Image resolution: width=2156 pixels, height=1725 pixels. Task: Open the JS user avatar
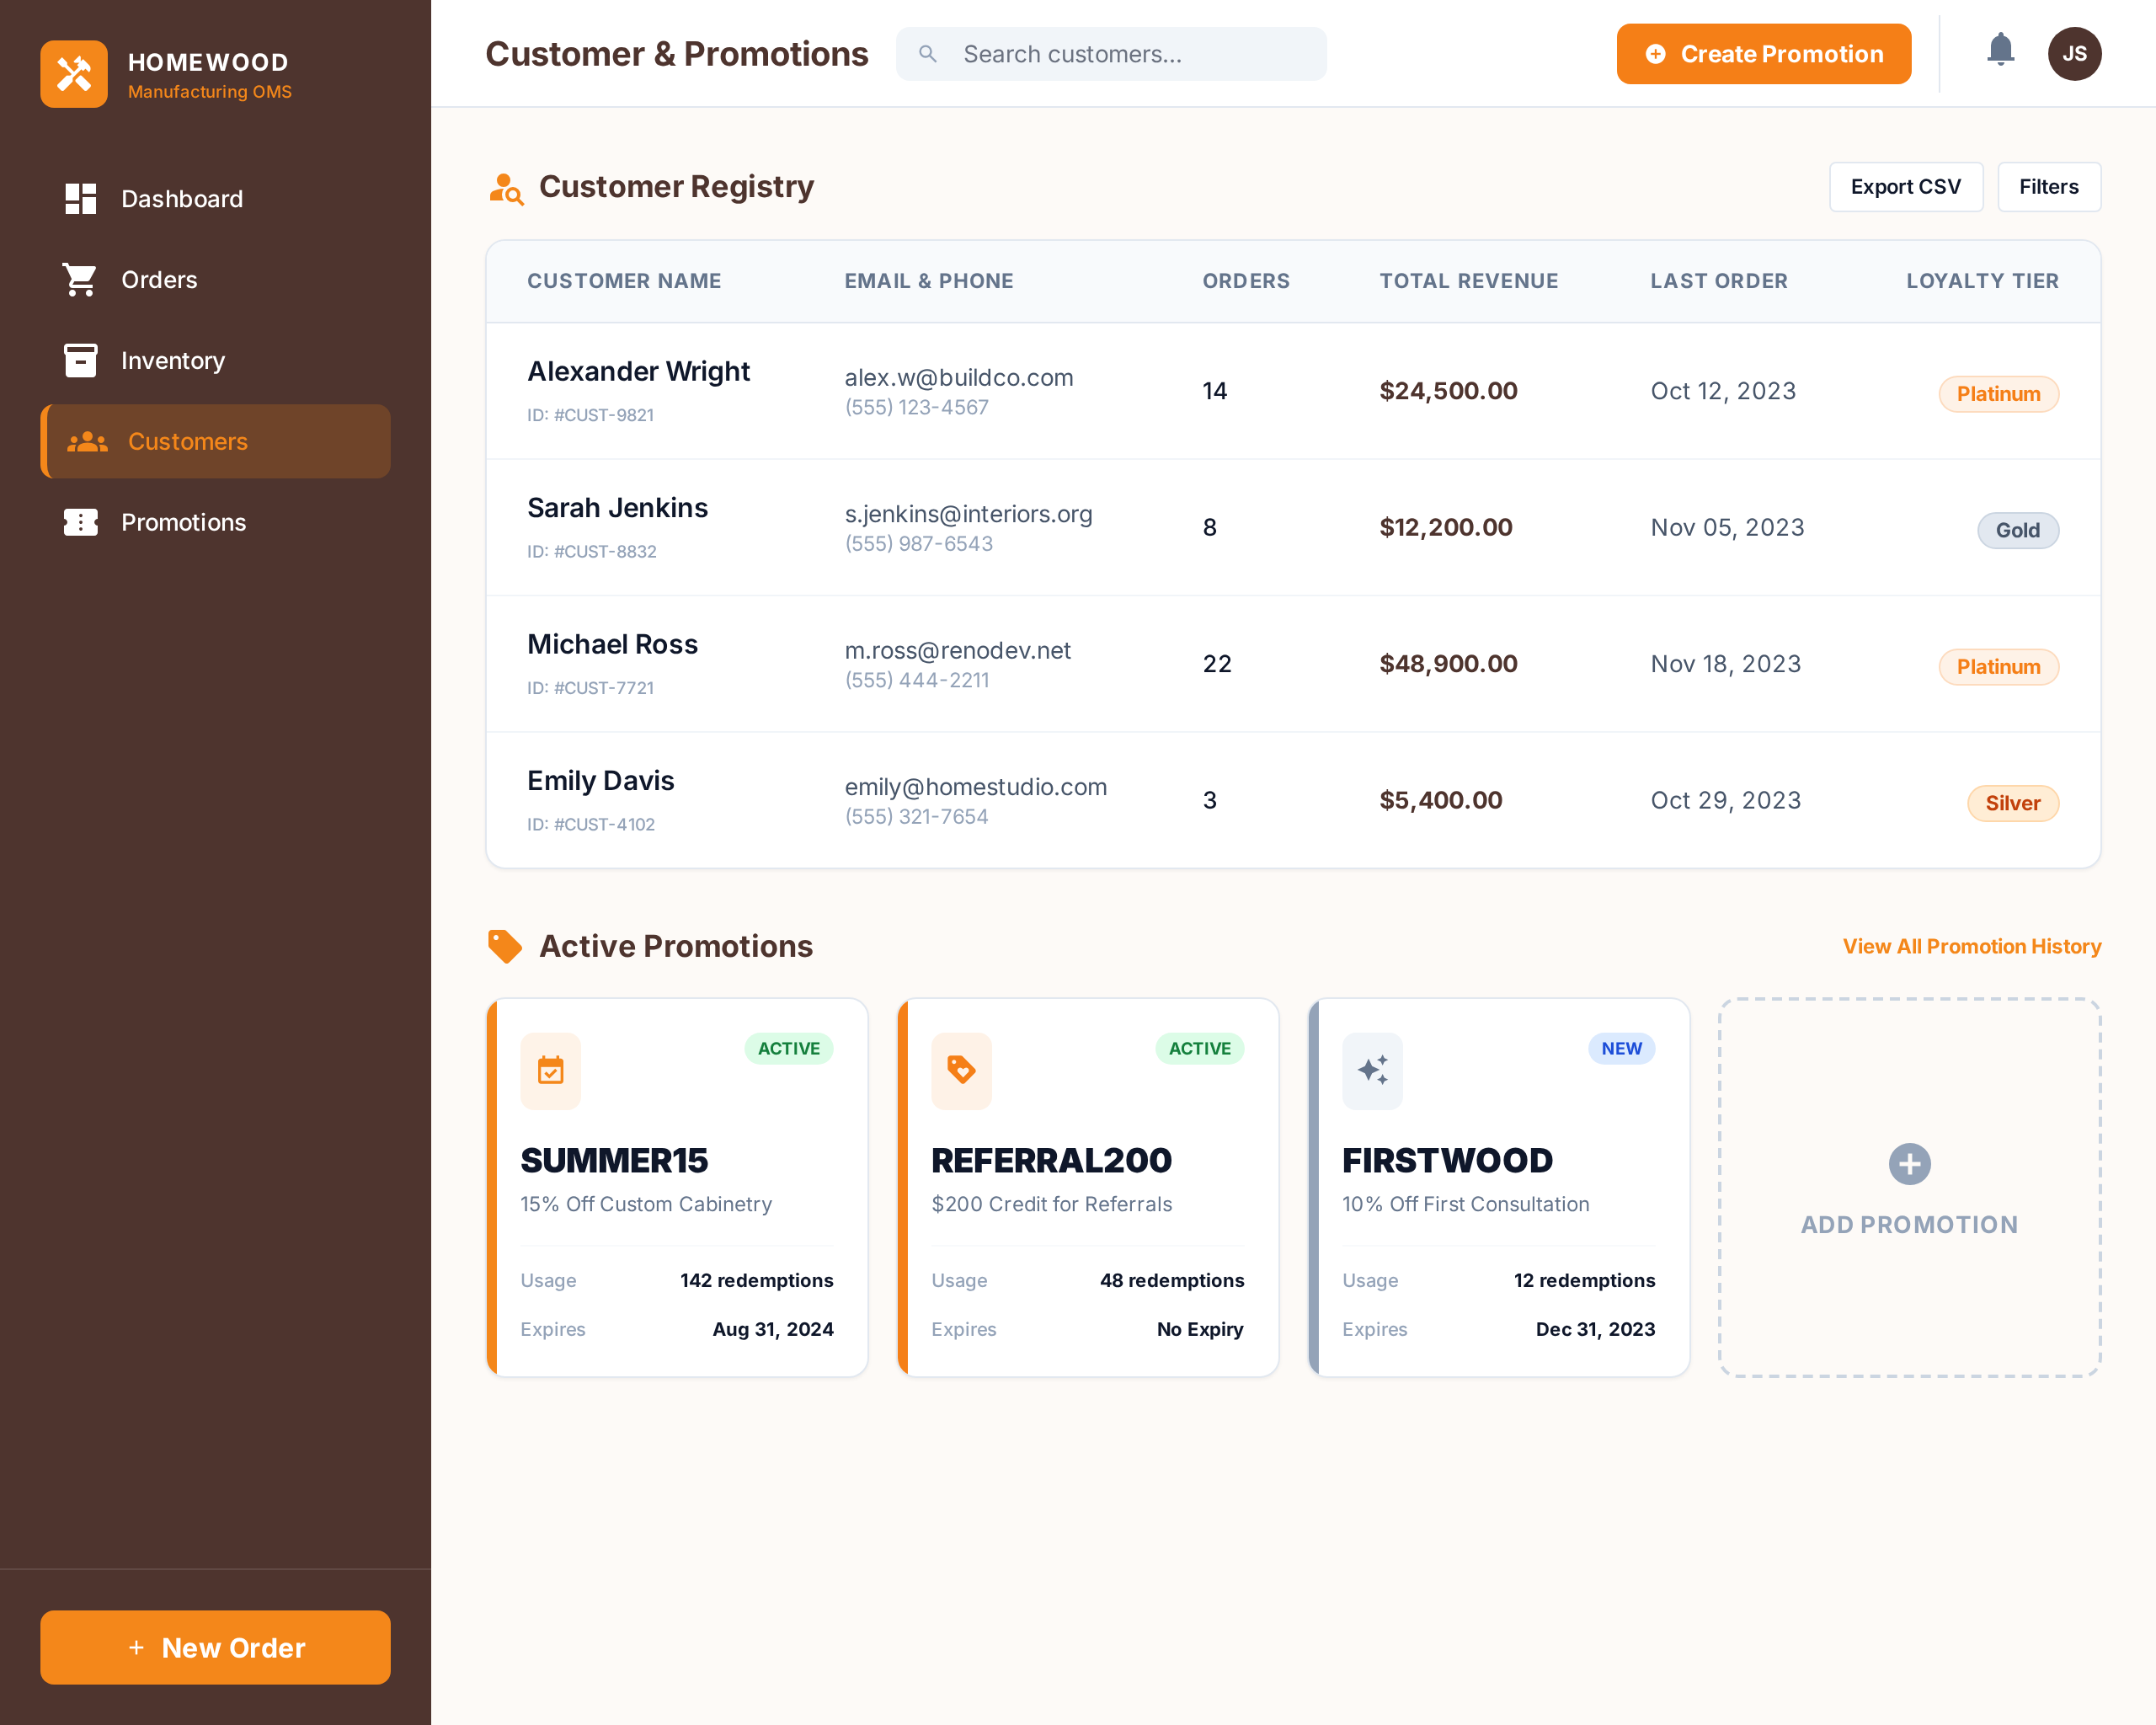[x=2074, y=54]
